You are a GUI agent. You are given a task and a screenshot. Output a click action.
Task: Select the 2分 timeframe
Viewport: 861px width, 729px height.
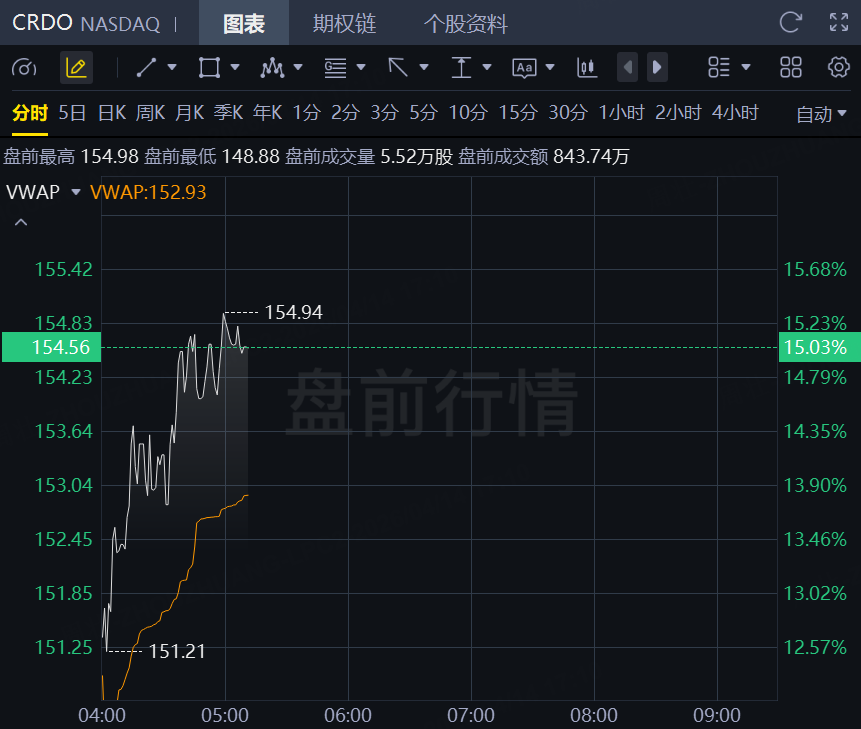tap(345, 113)
